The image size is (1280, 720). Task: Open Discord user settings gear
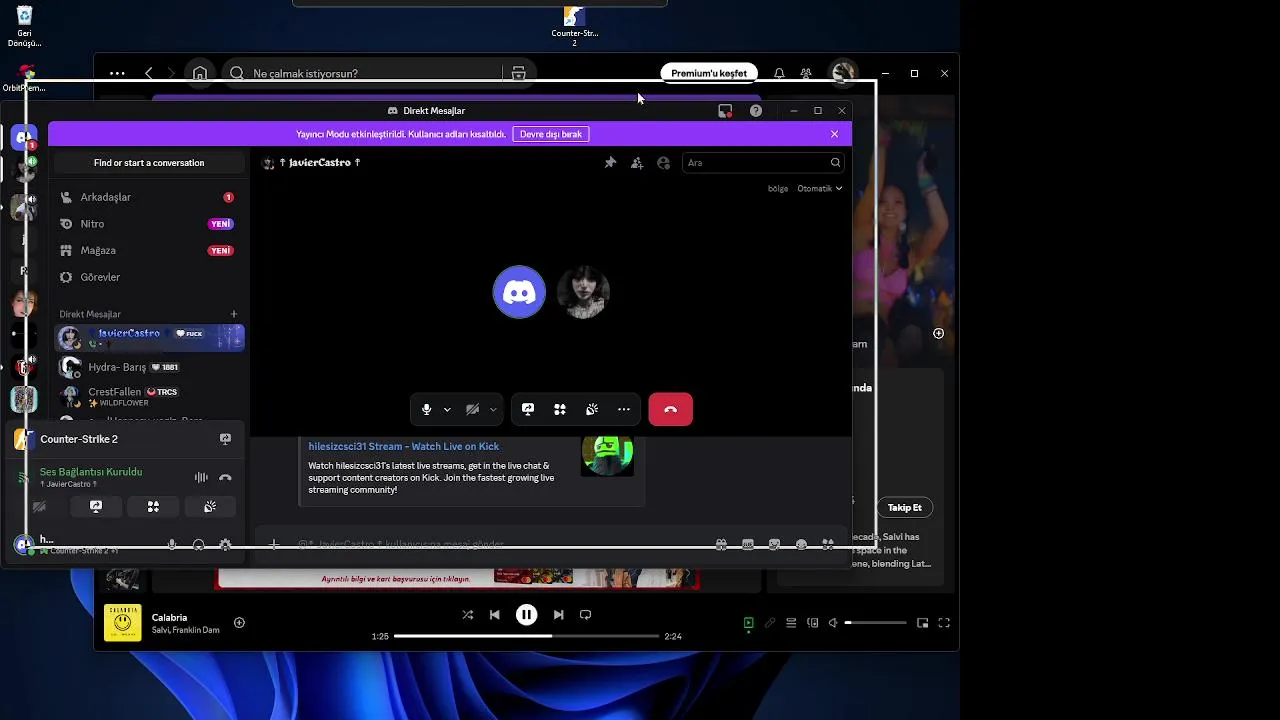(x=225, y=544)
